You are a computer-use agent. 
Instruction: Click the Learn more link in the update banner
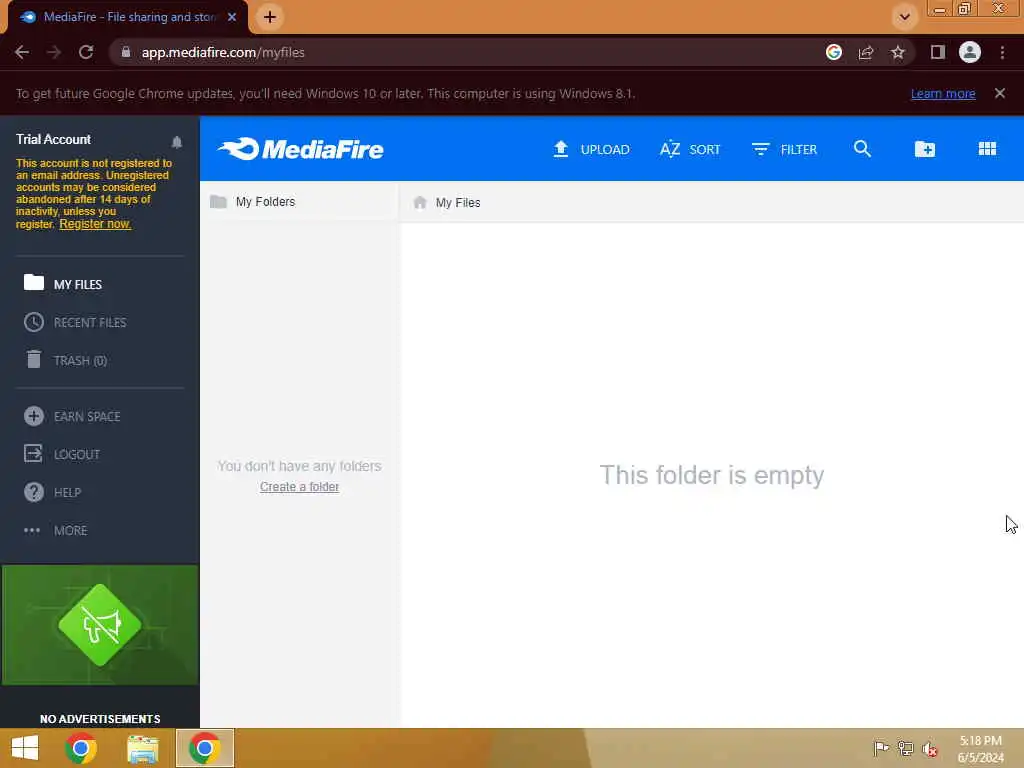pos(943,93)
